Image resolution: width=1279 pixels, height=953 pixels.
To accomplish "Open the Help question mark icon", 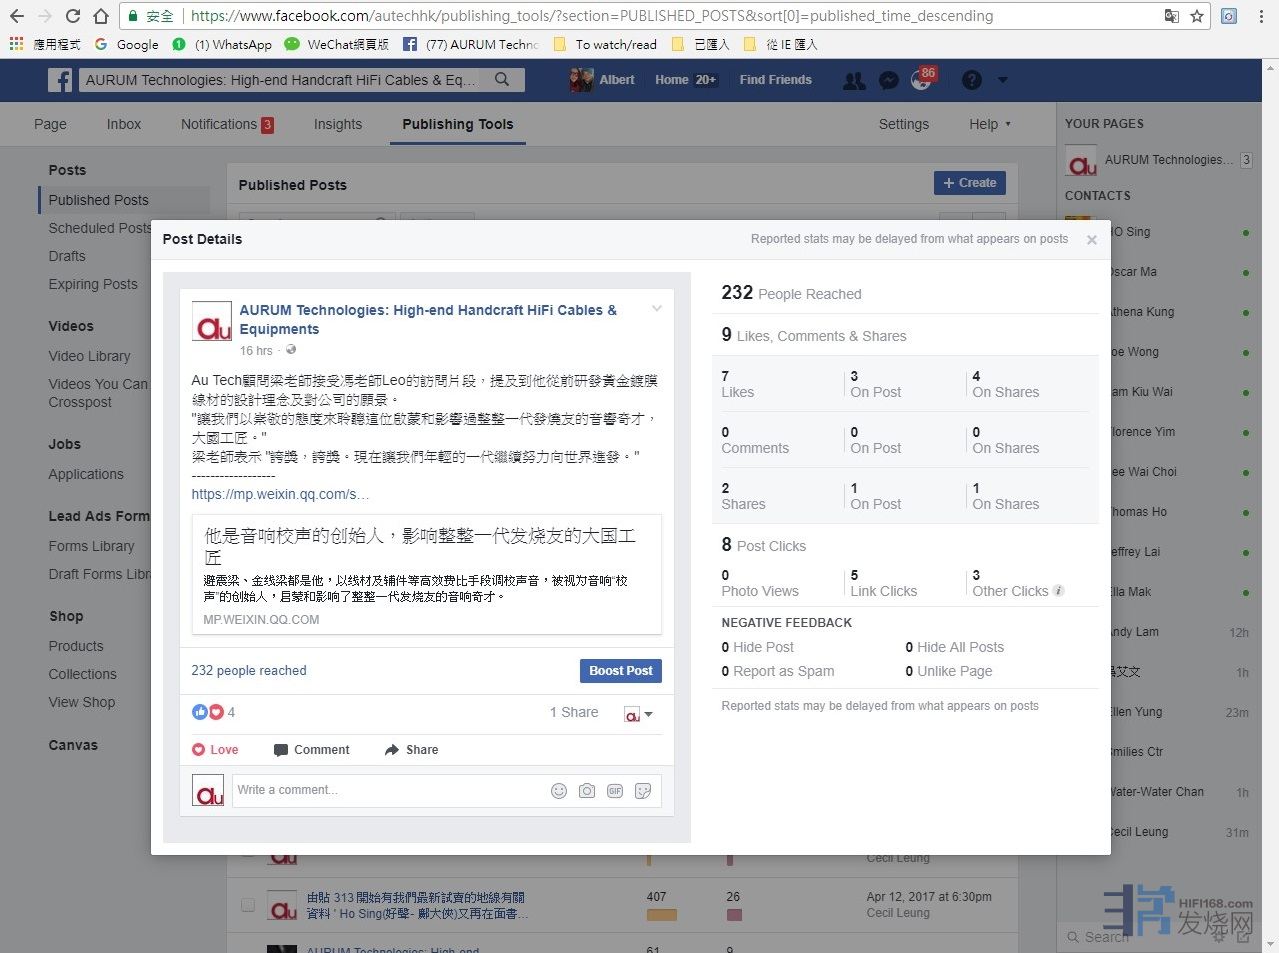I will click(x=971, y=81).
